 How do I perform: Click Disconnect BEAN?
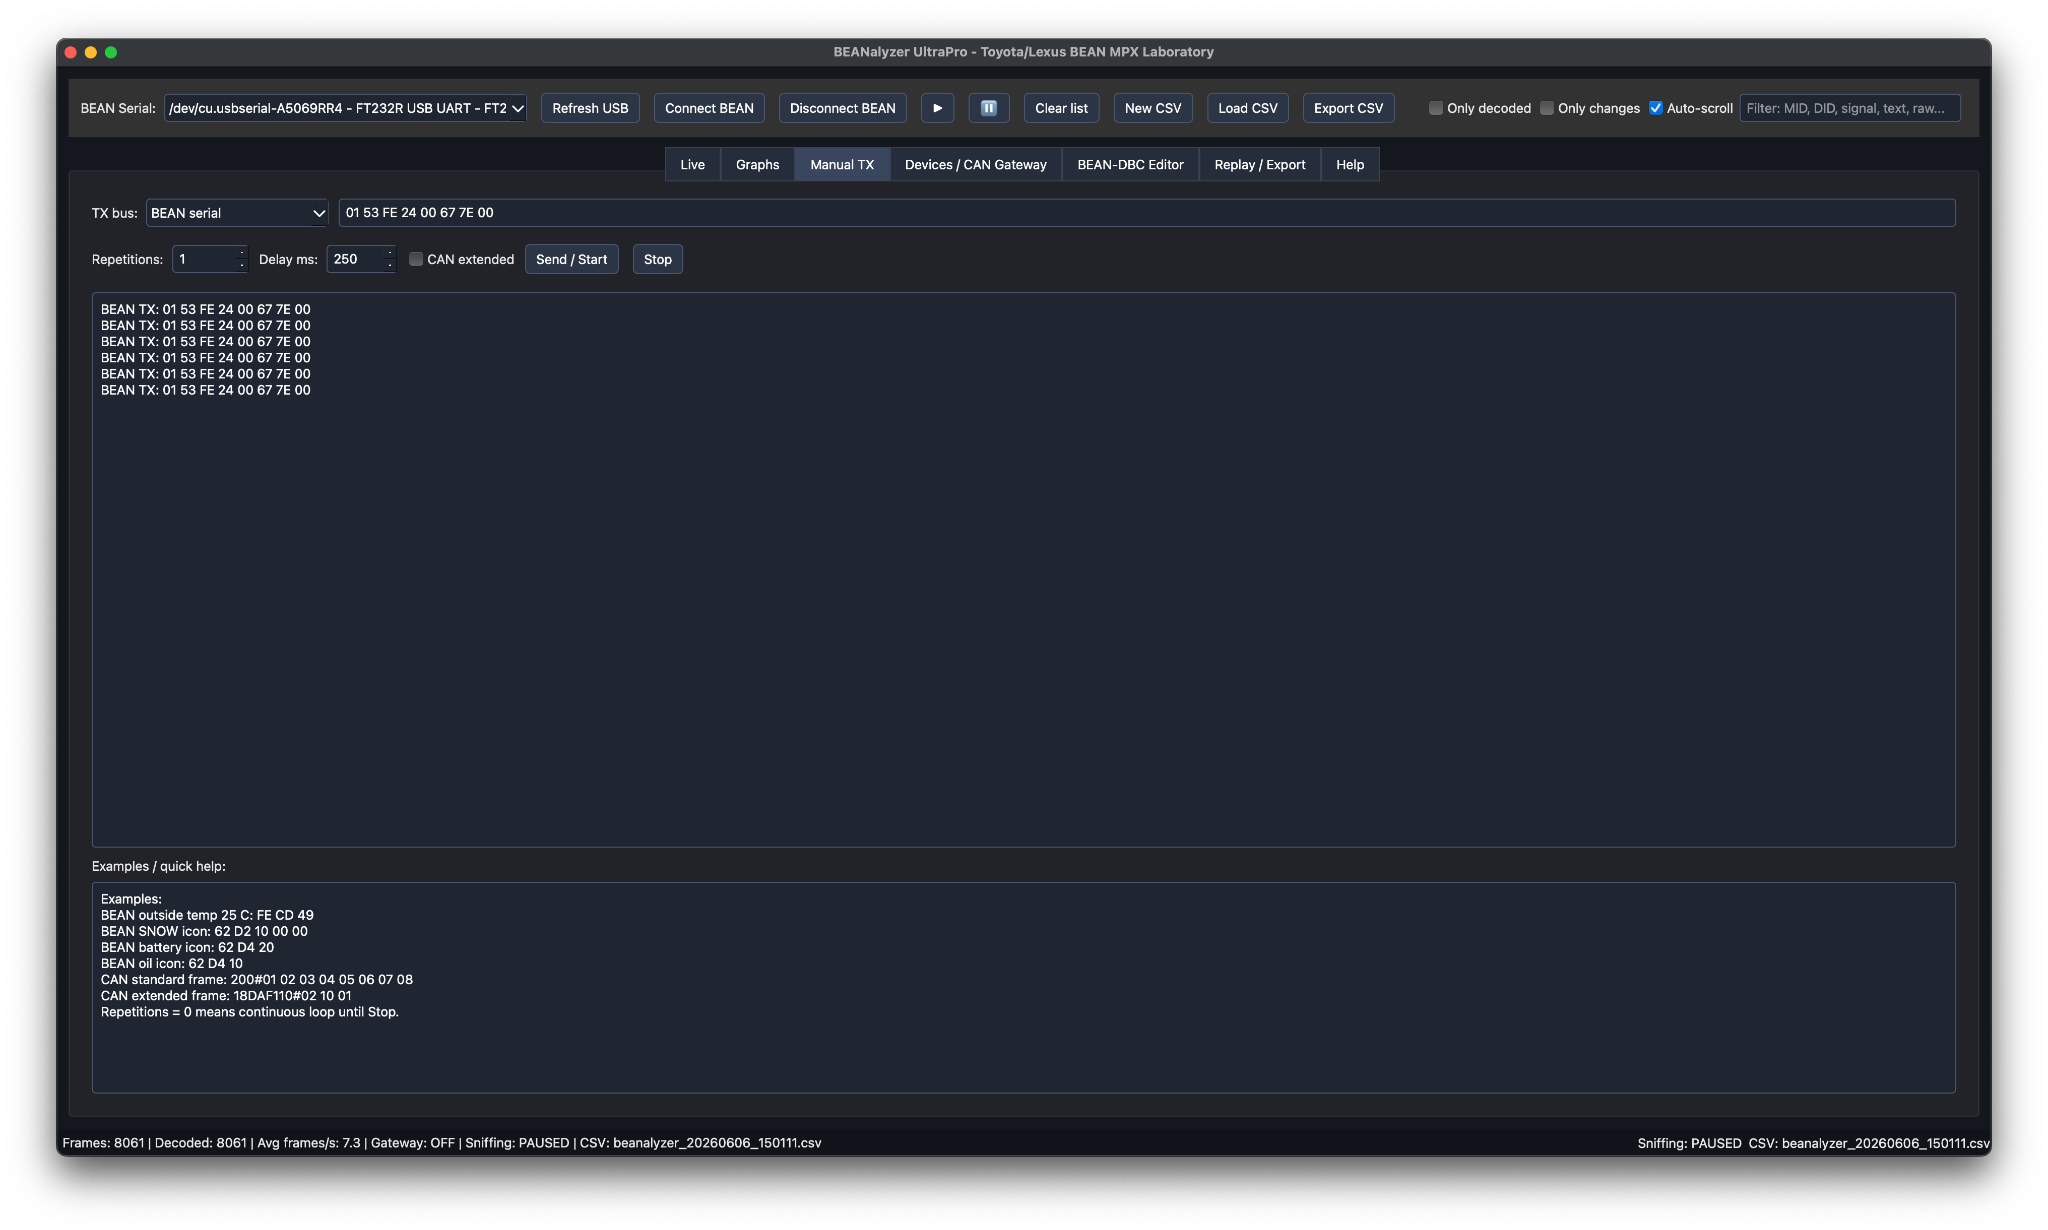tap(842, 108)
